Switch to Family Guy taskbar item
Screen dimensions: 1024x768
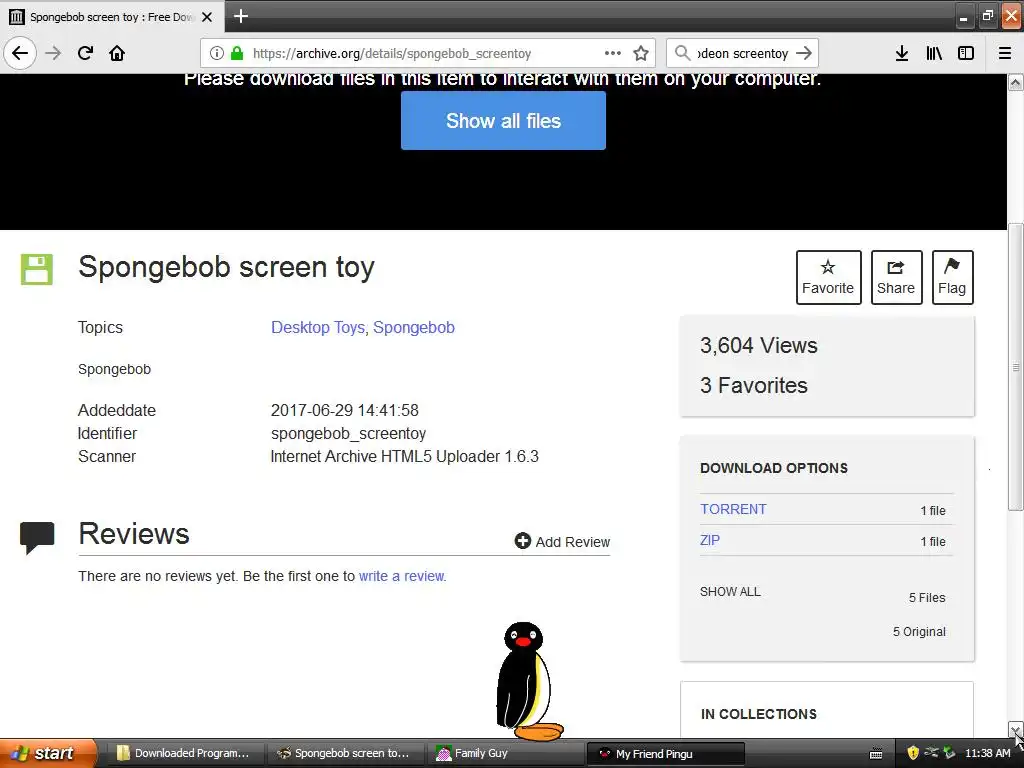[504, 753]
